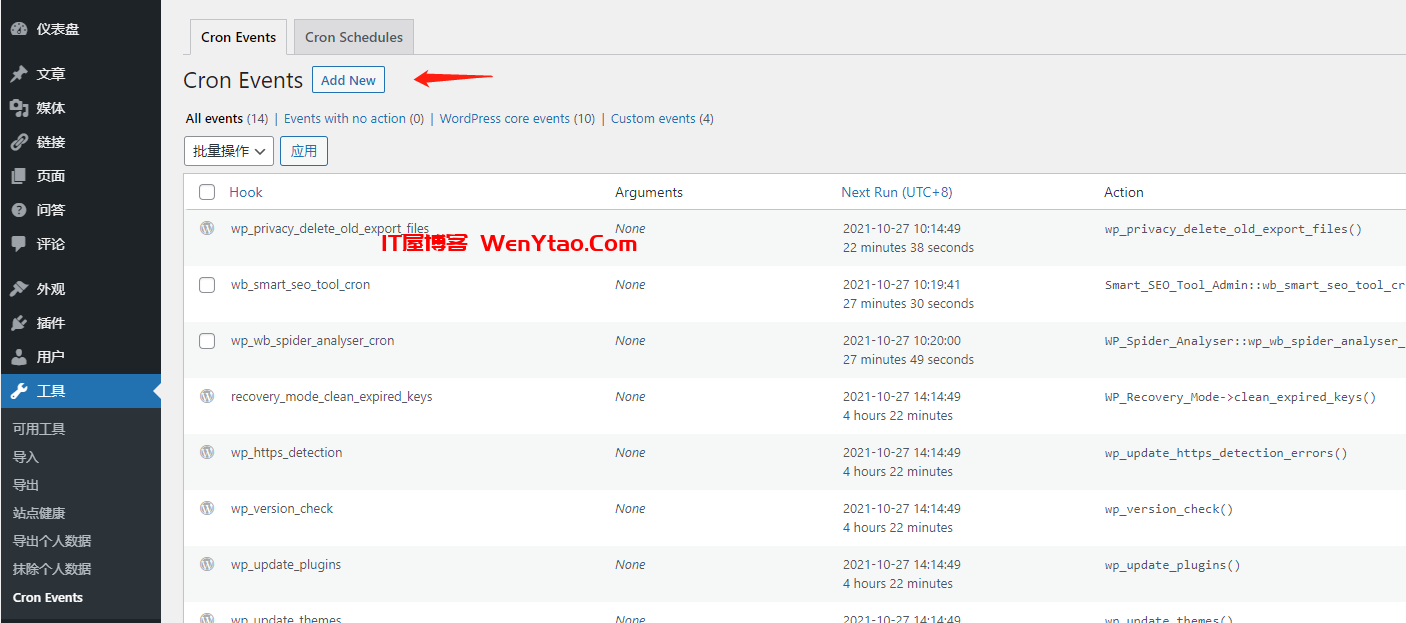Select the wb_smart_seo_tool_cron hook name

pyautogui.click(x=300, y=285)
